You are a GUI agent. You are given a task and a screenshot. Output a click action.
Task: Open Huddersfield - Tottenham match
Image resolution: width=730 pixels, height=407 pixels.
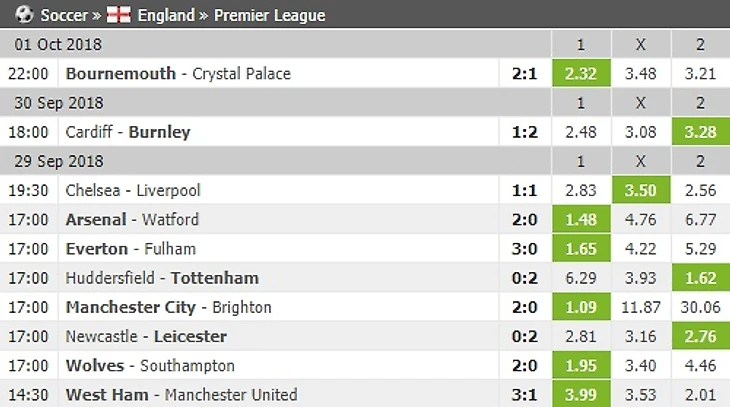pyautogui.click(x=162, y=278)
